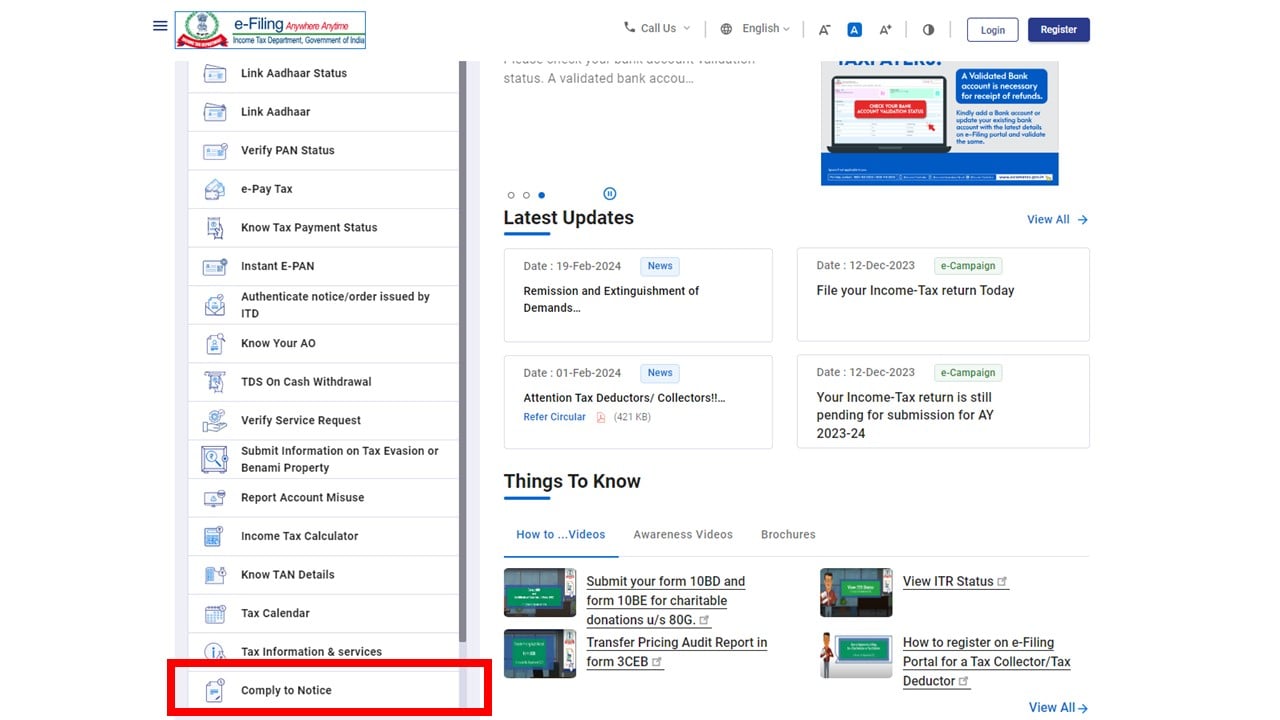Expand the Call Us dropdown
1280x720 pixels.
(657, 29)
